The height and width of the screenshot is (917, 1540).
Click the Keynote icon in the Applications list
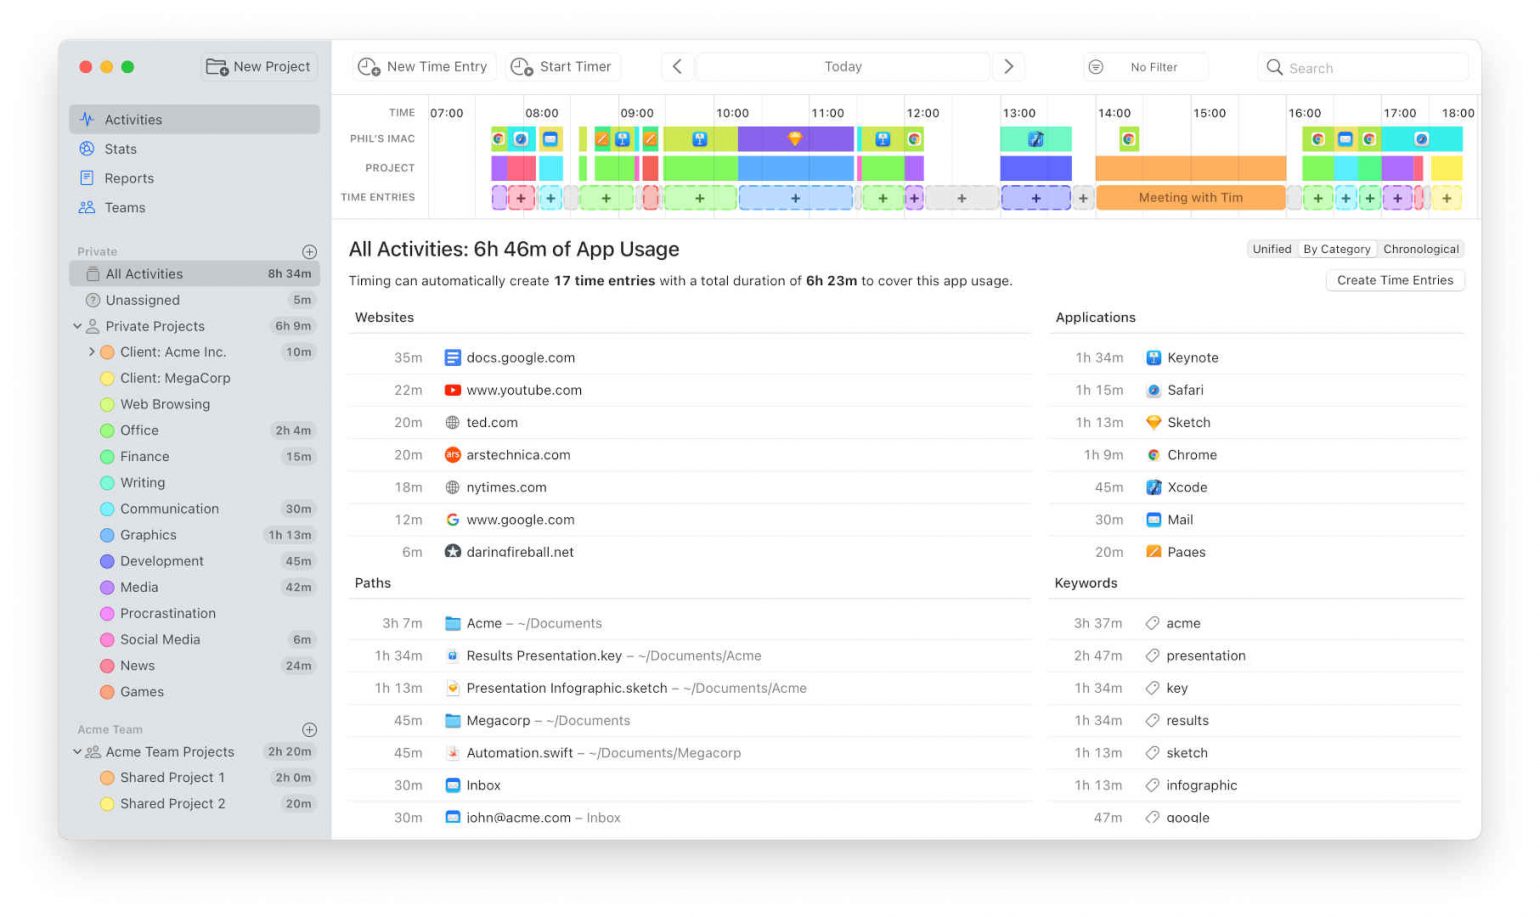[1154, 357]
